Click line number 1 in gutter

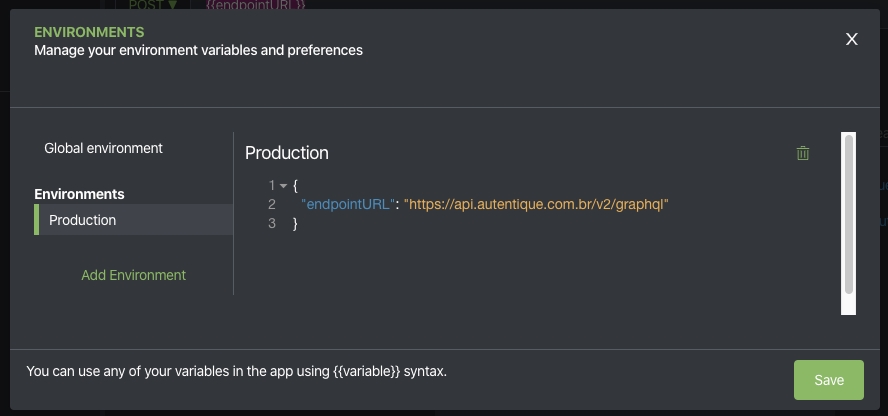(x=271, y=186)
